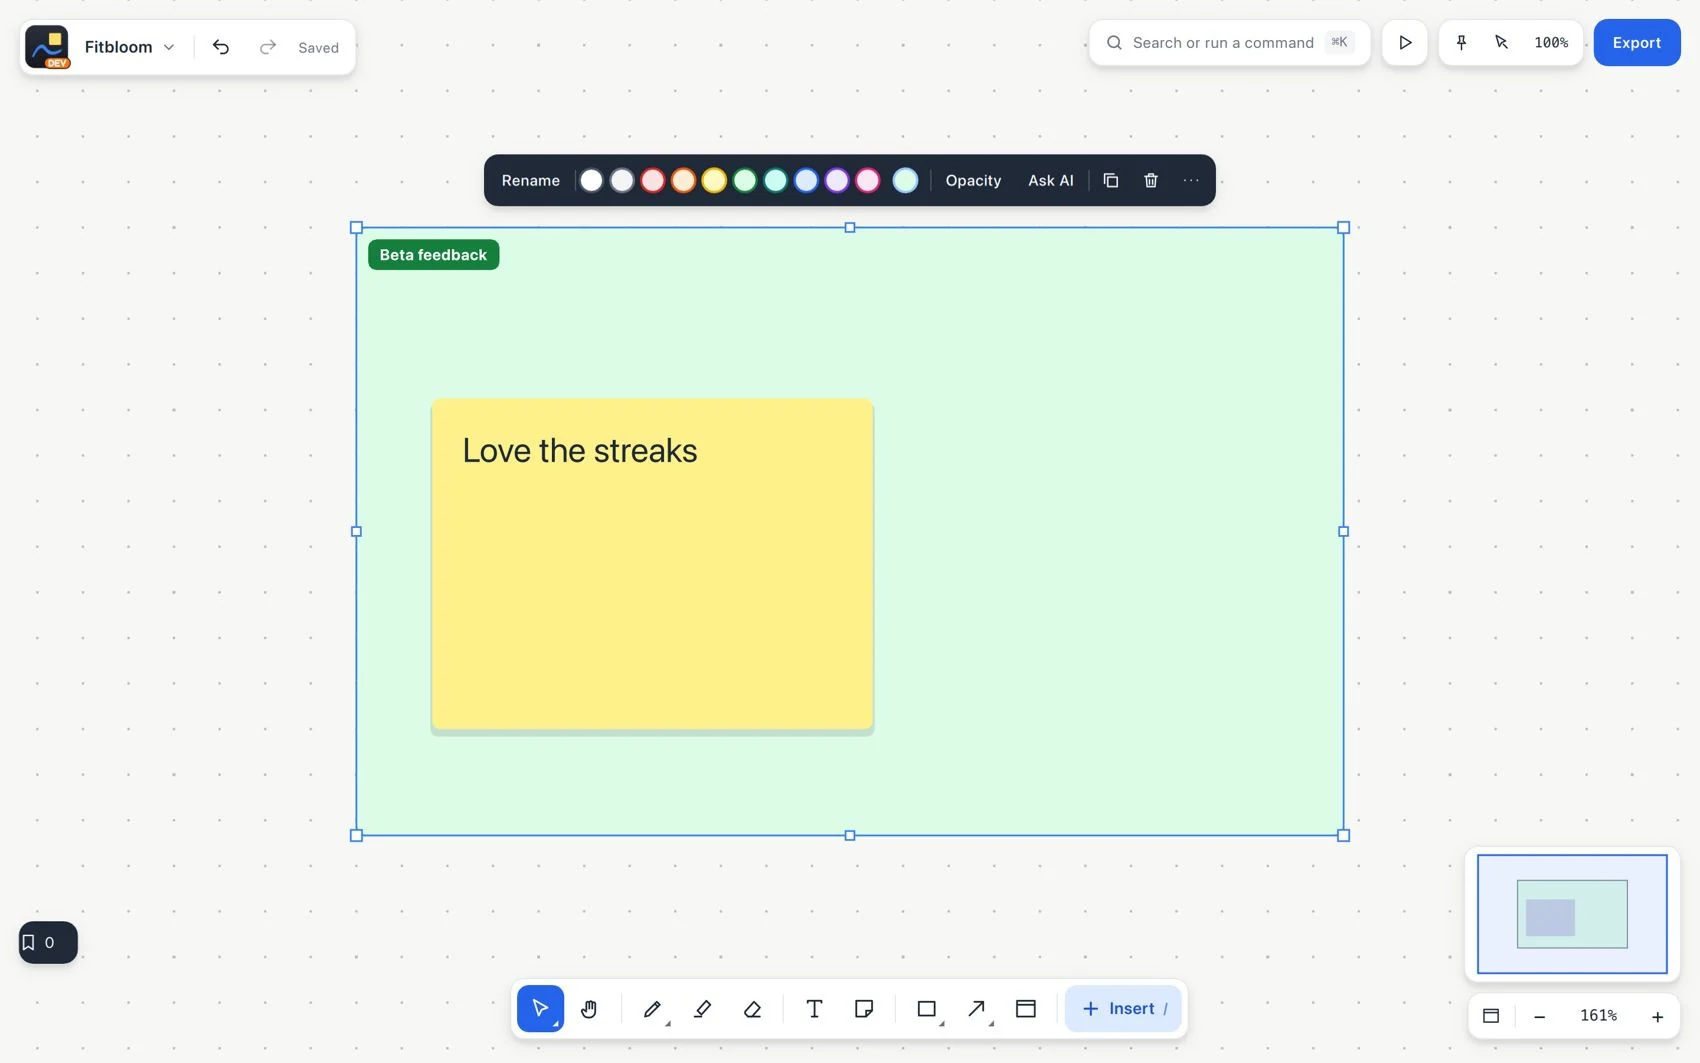Activate the Hand pan tool

[589, 1008]
